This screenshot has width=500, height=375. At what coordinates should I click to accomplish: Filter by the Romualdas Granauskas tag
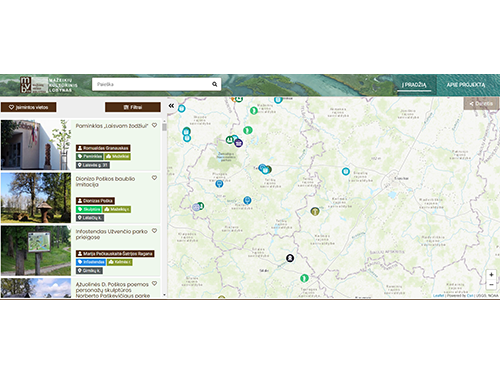click(x=103, y=148)
